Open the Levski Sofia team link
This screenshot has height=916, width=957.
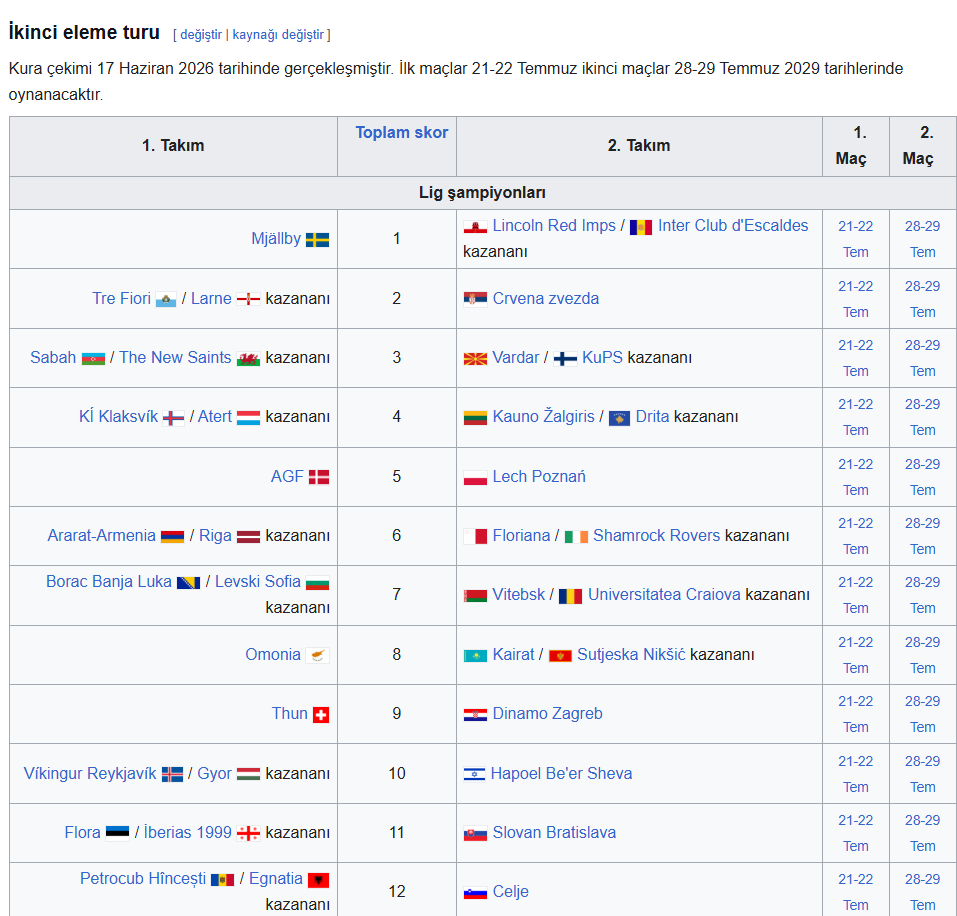pos(258,582)
